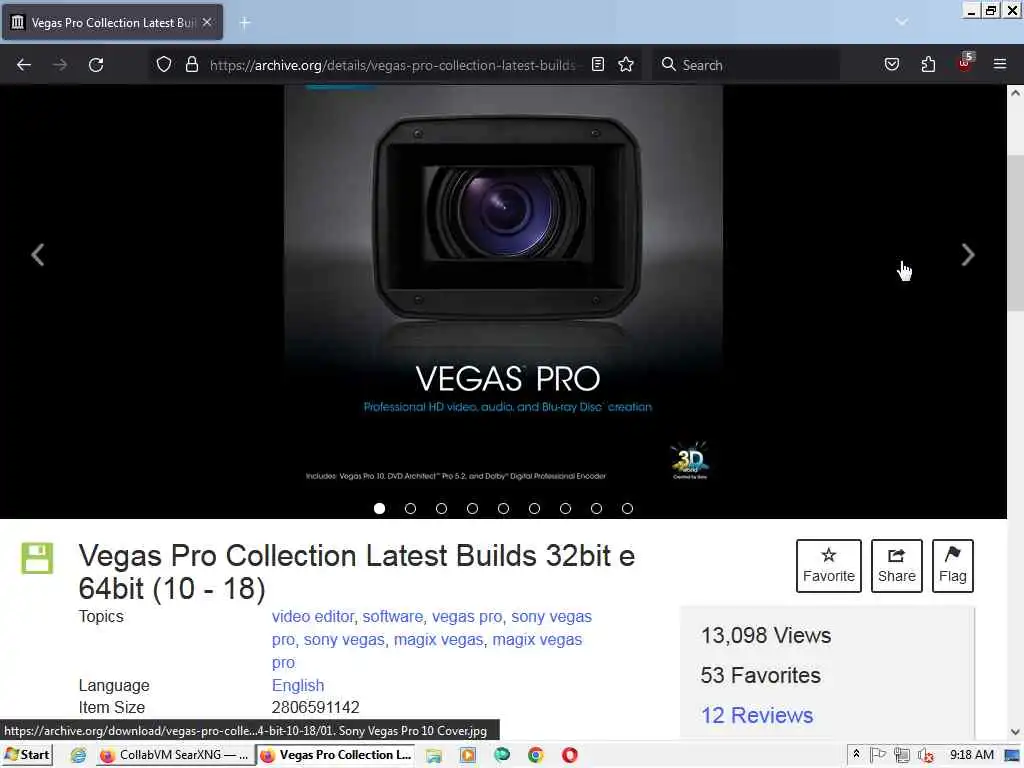
Task: Open the Windows Start menu
Action: tap(27, 755)
